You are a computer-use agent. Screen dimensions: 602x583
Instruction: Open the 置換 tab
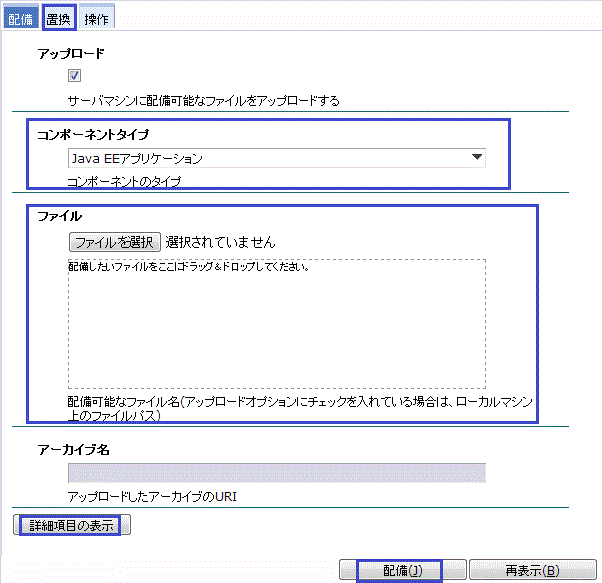(60, 18)
